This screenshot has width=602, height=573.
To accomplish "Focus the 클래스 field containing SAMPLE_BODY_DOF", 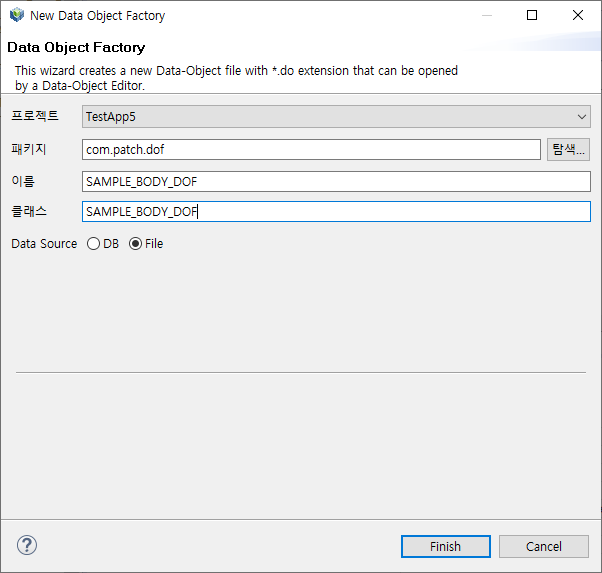I will point(336,212).
